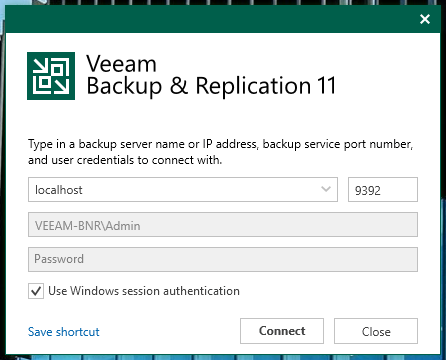Click the VEEAM-BNR\Admin username field
The width and height of the screenshot is (446, 360).
tap(223, 225)
